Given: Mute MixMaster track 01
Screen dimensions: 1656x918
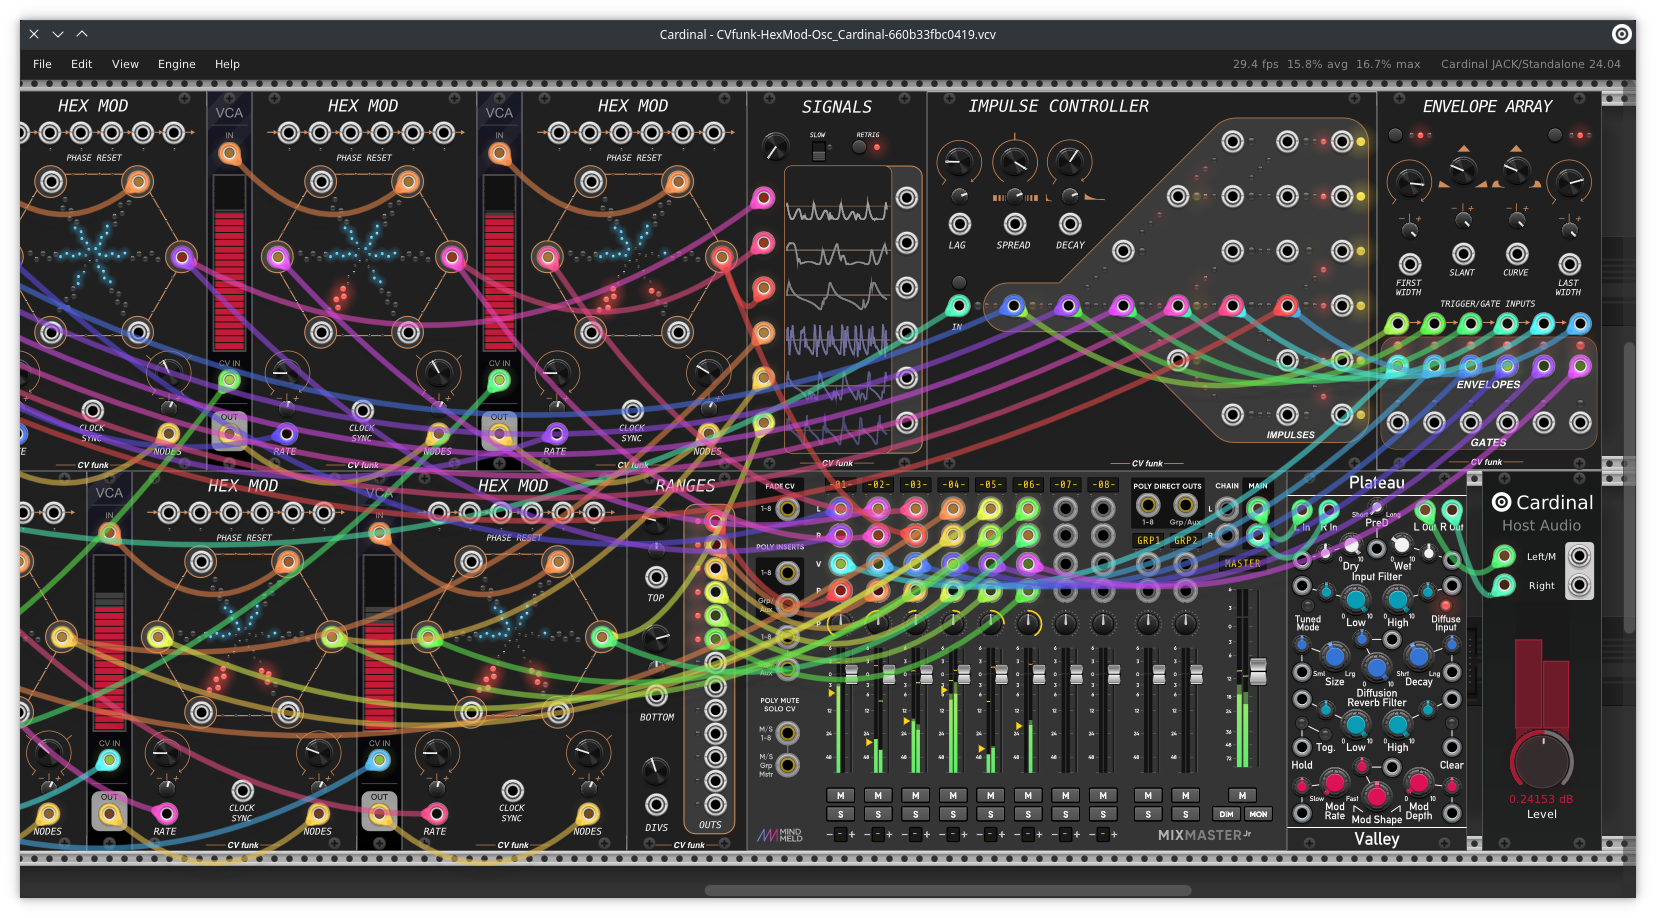Looking at the screenshot, I should 840,796.
